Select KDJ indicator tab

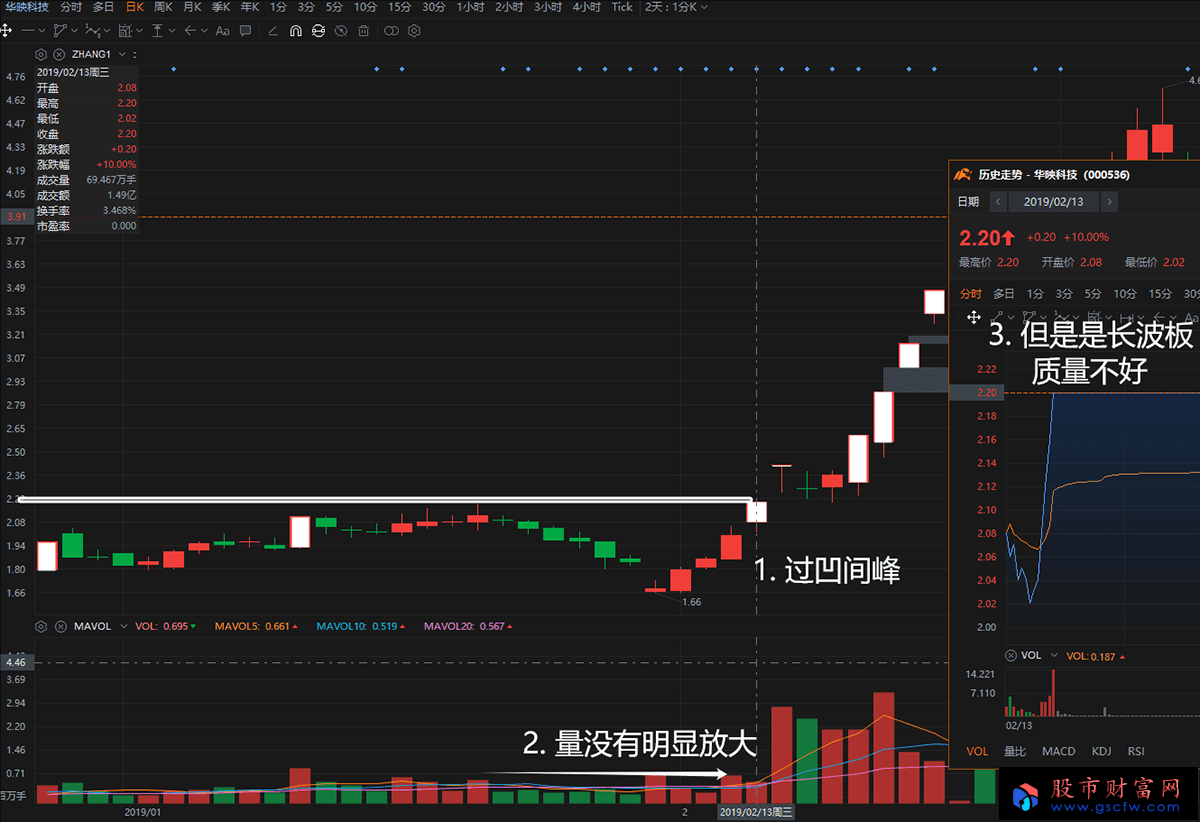1101,751
